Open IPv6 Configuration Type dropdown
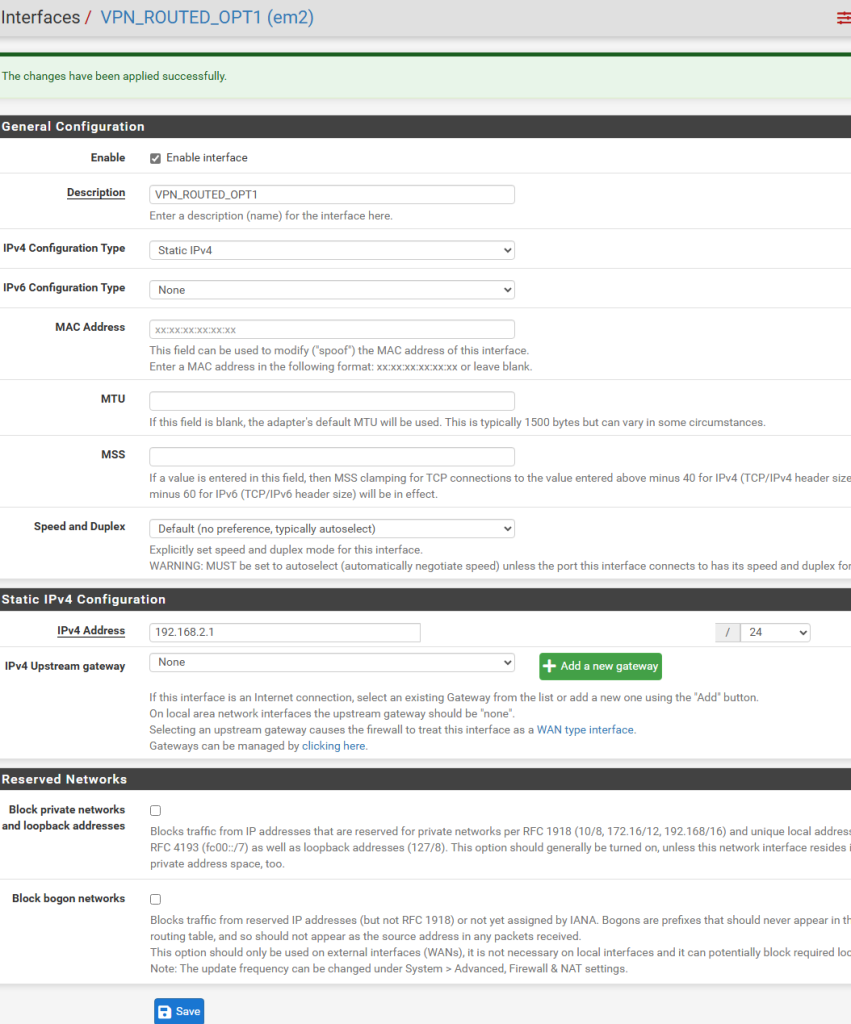851x1024 pixels. 331,290
